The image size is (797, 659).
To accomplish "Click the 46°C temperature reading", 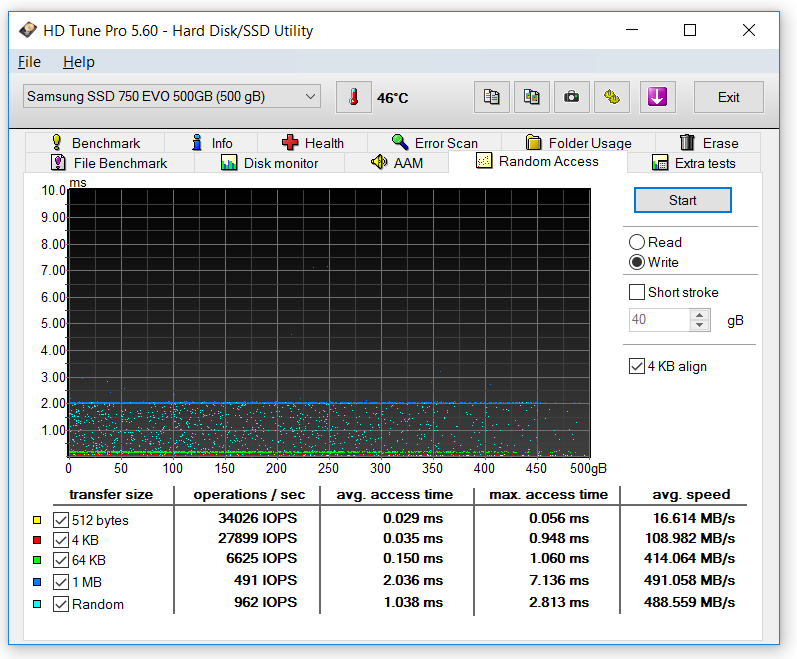I will (392, 98).
